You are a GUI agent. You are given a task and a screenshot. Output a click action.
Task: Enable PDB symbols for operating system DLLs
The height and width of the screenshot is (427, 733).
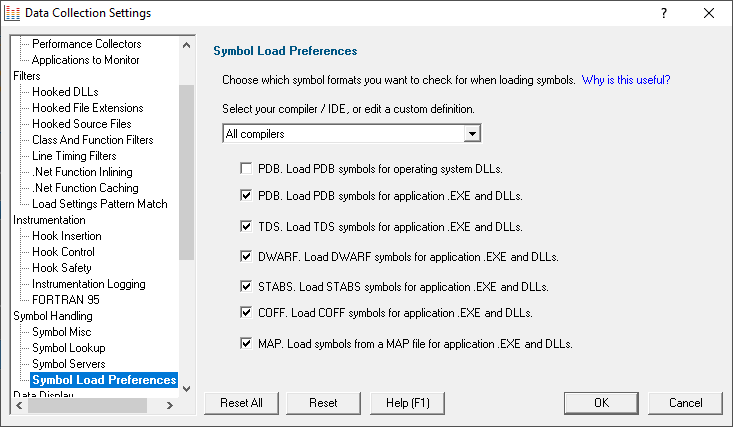coord(246,168)
